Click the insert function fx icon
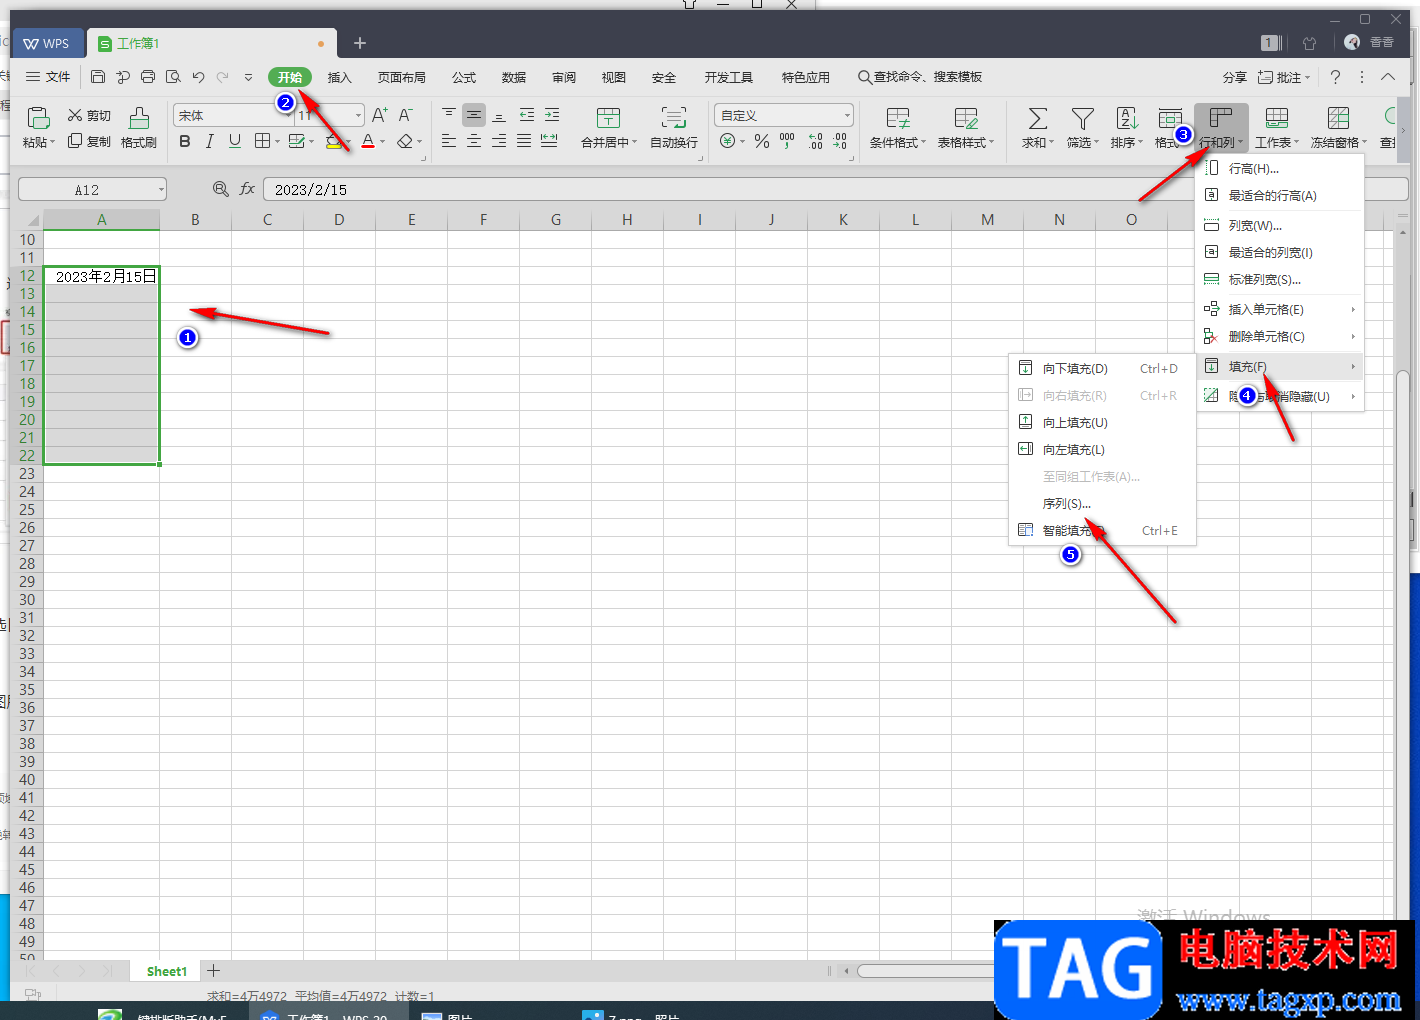 click(x=247, y=189)
